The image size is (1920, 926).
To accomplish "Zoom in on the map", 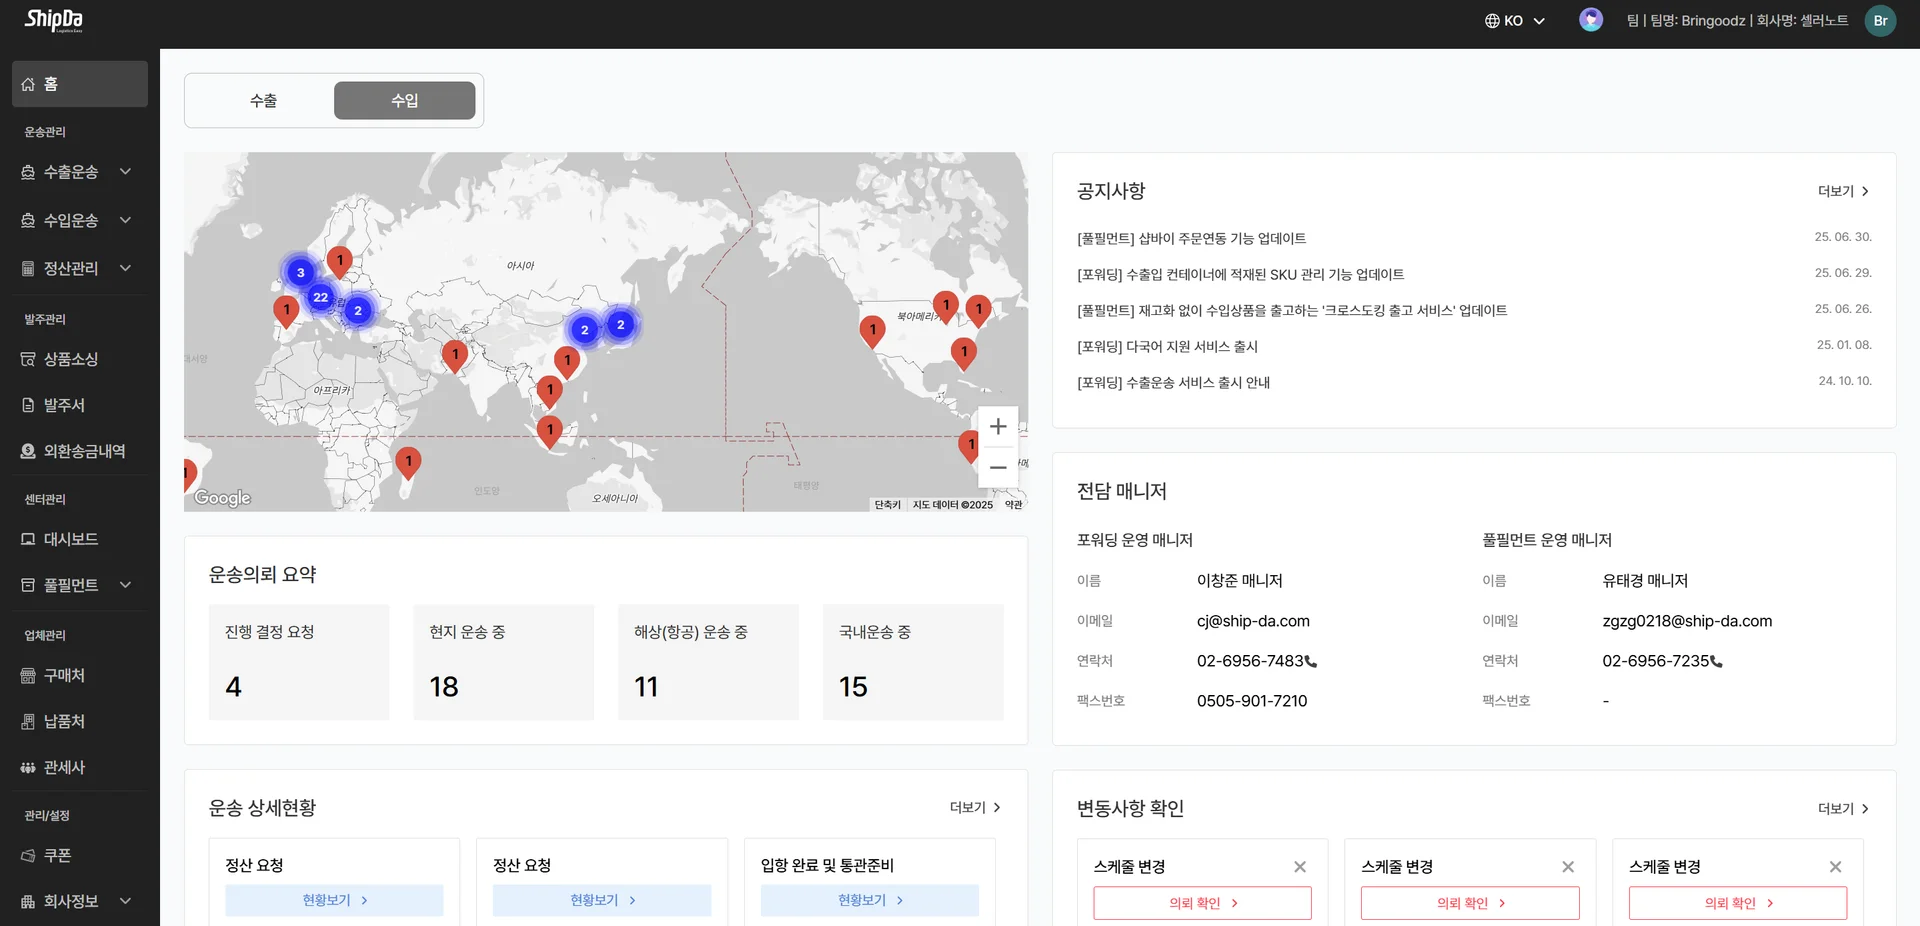I will coord(997,427).
